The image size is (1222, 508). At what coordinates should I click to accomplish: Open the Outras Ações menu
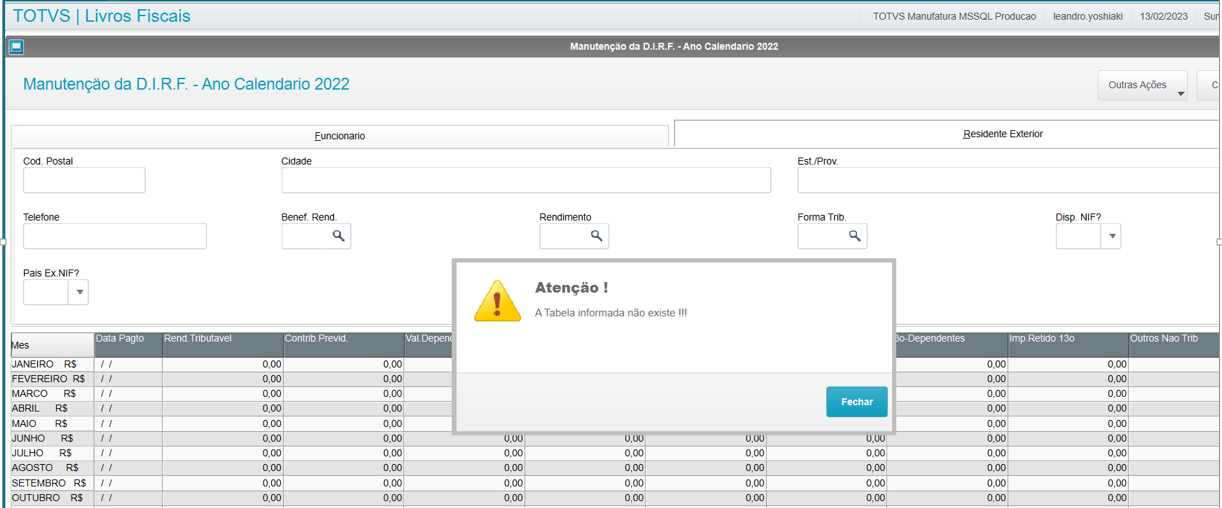pyautogui.click(x=1142, y=85)
